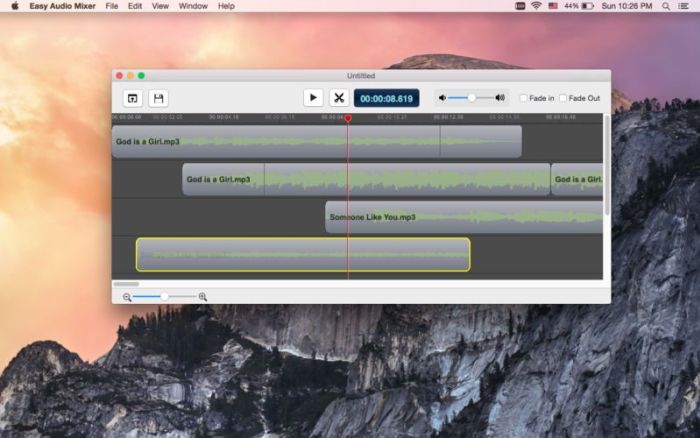The width and height of the screenshot is (700, 438).
Task: Open Spotlight search magnifier
Action: pyautogui.click(x=666, y=6)
